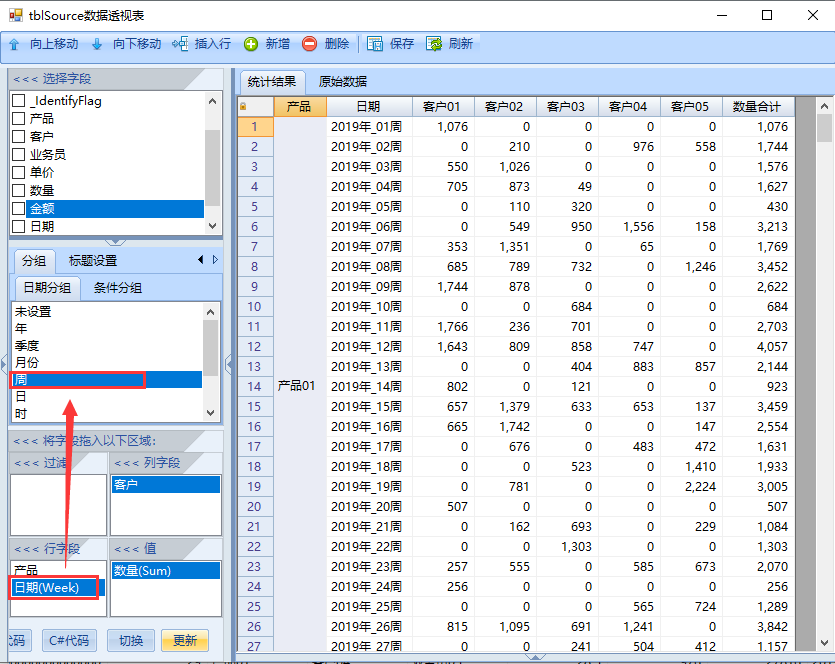Click the 客户01 column header
Viewport: 835px width, 664px height.
point(443,106)
